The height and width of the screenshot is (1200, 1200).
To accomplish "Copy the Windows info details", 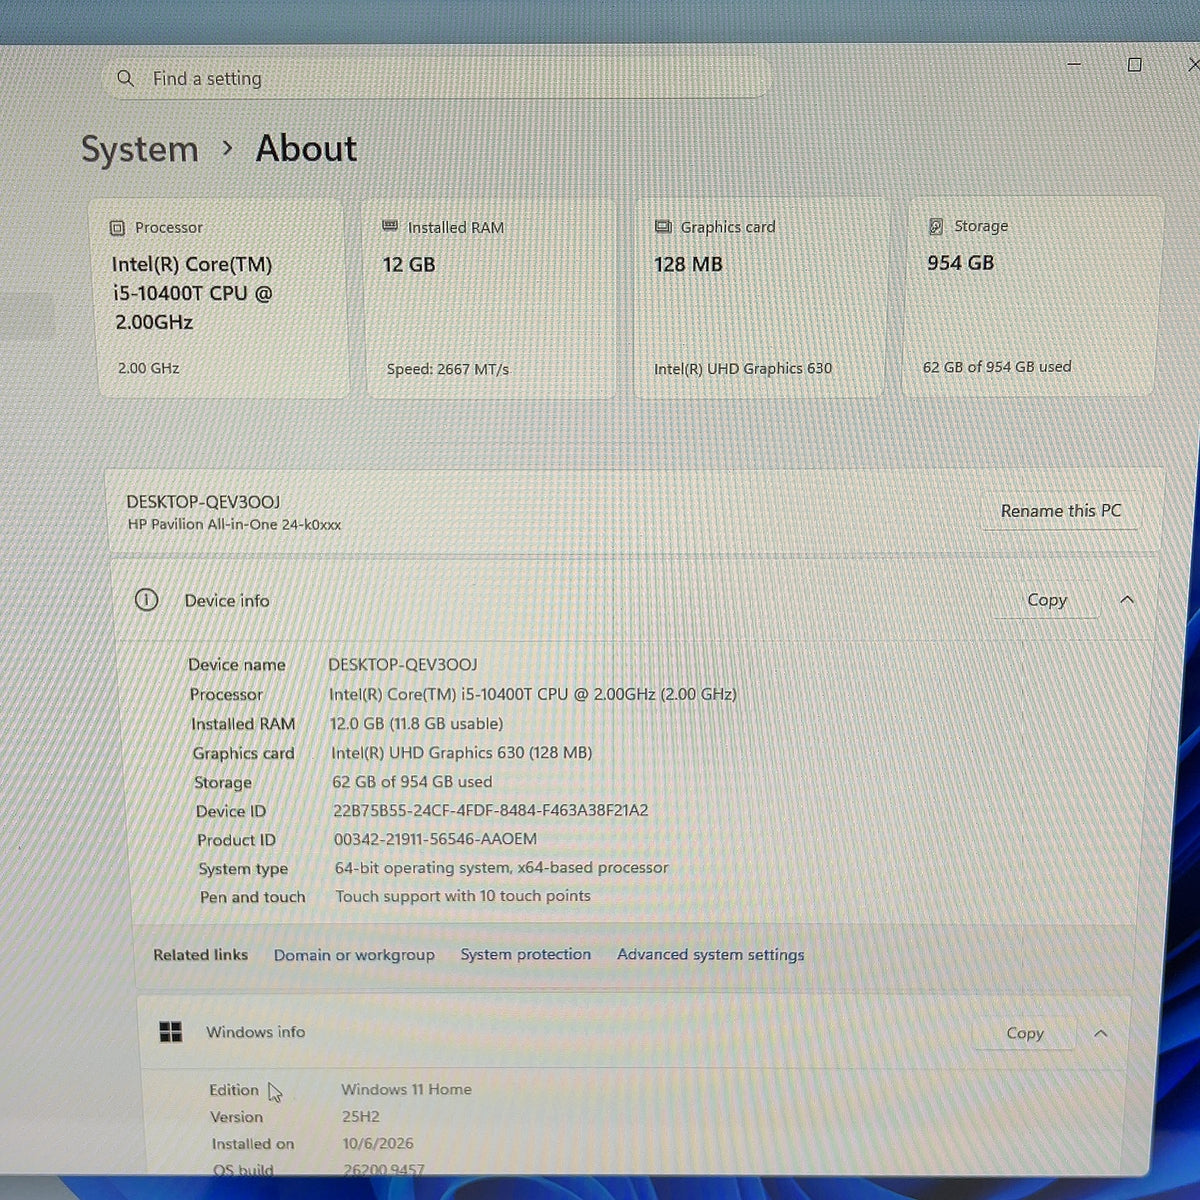I will (x=1025, y=1033).
